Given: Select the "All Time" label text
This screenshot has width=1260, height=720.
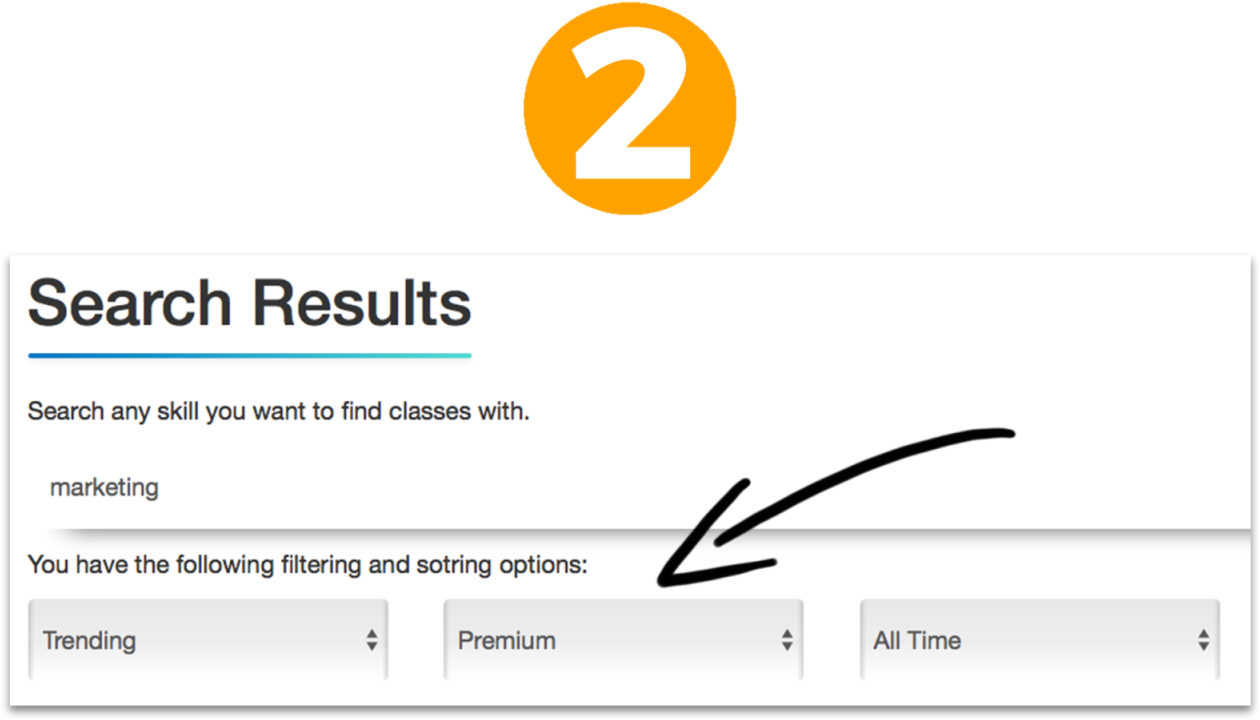Looking at the screenshot, I should pos(917,640).
